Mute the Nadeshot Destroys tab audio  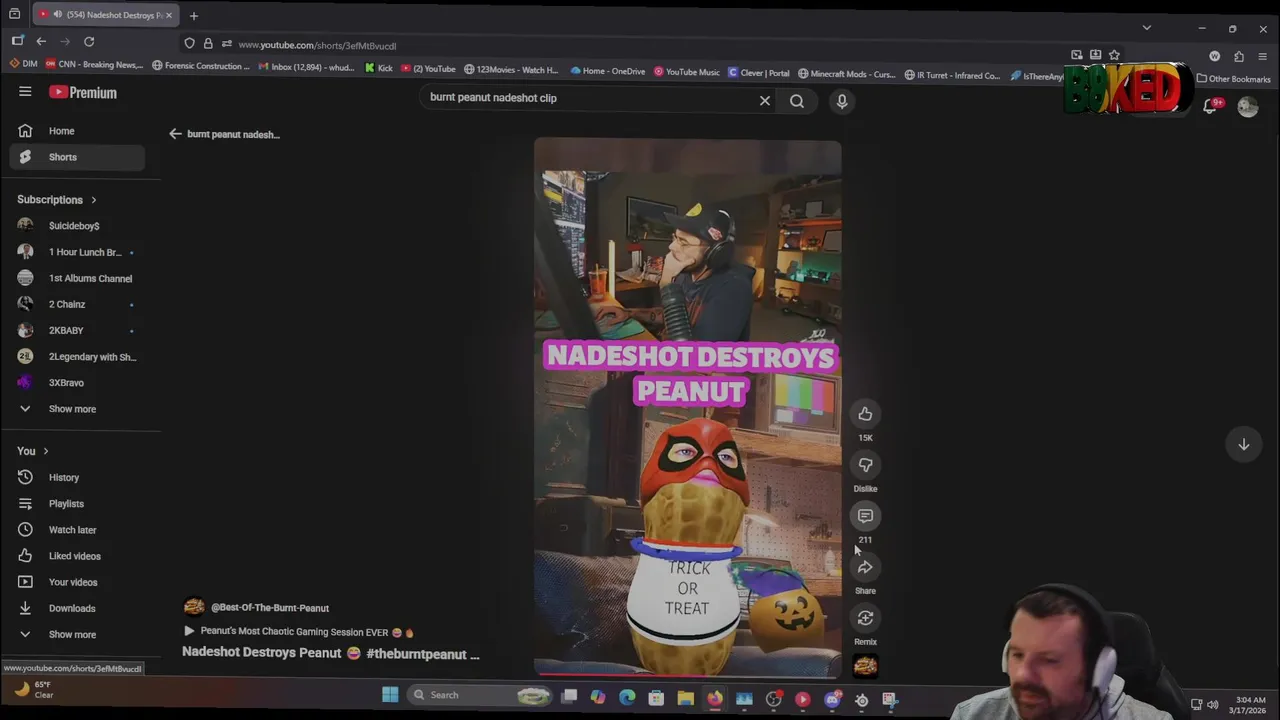[x=58, y=14]
